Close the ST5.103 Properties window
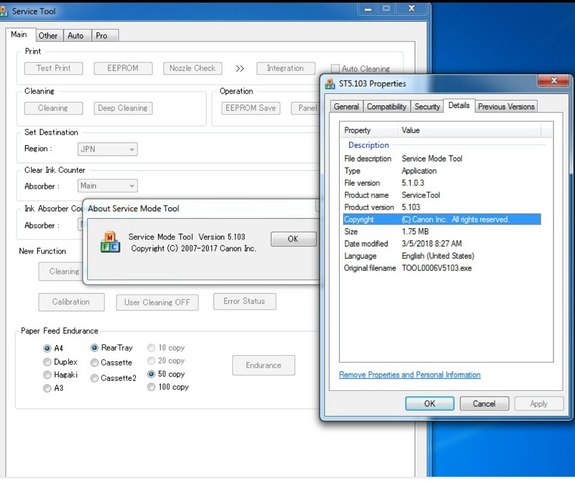 click(x=554, y=80)
